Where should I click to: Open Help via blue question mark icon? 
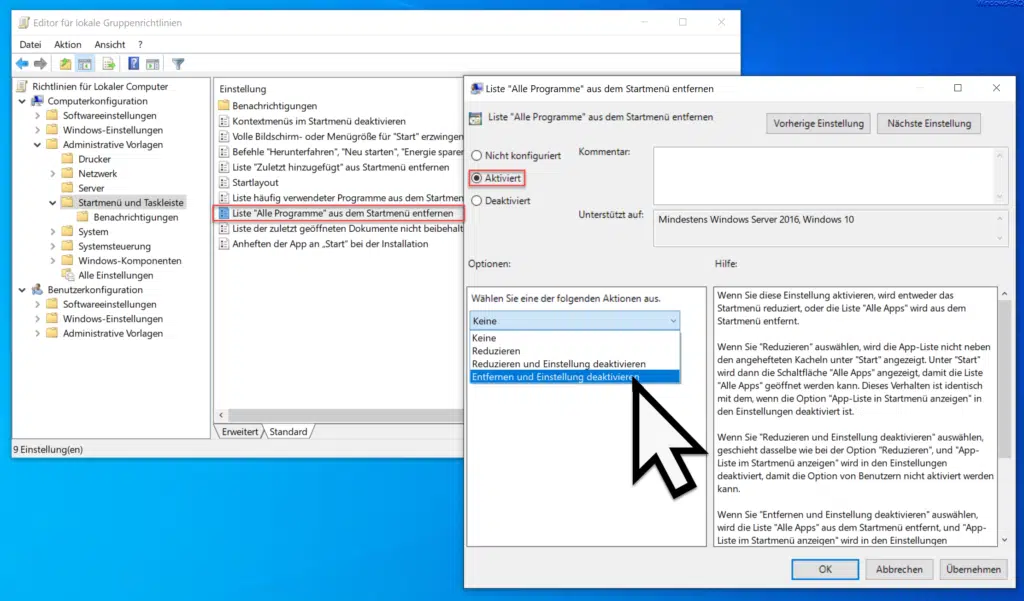tap(133, 64)
